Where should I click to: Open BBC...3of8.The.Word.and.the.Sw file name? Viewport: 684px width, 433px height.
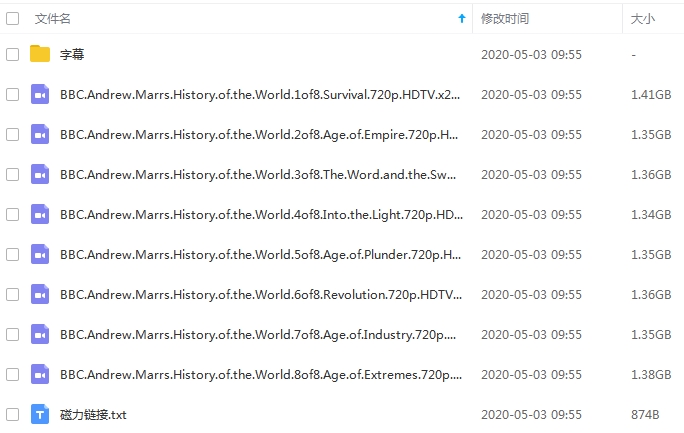pos(258,174)
